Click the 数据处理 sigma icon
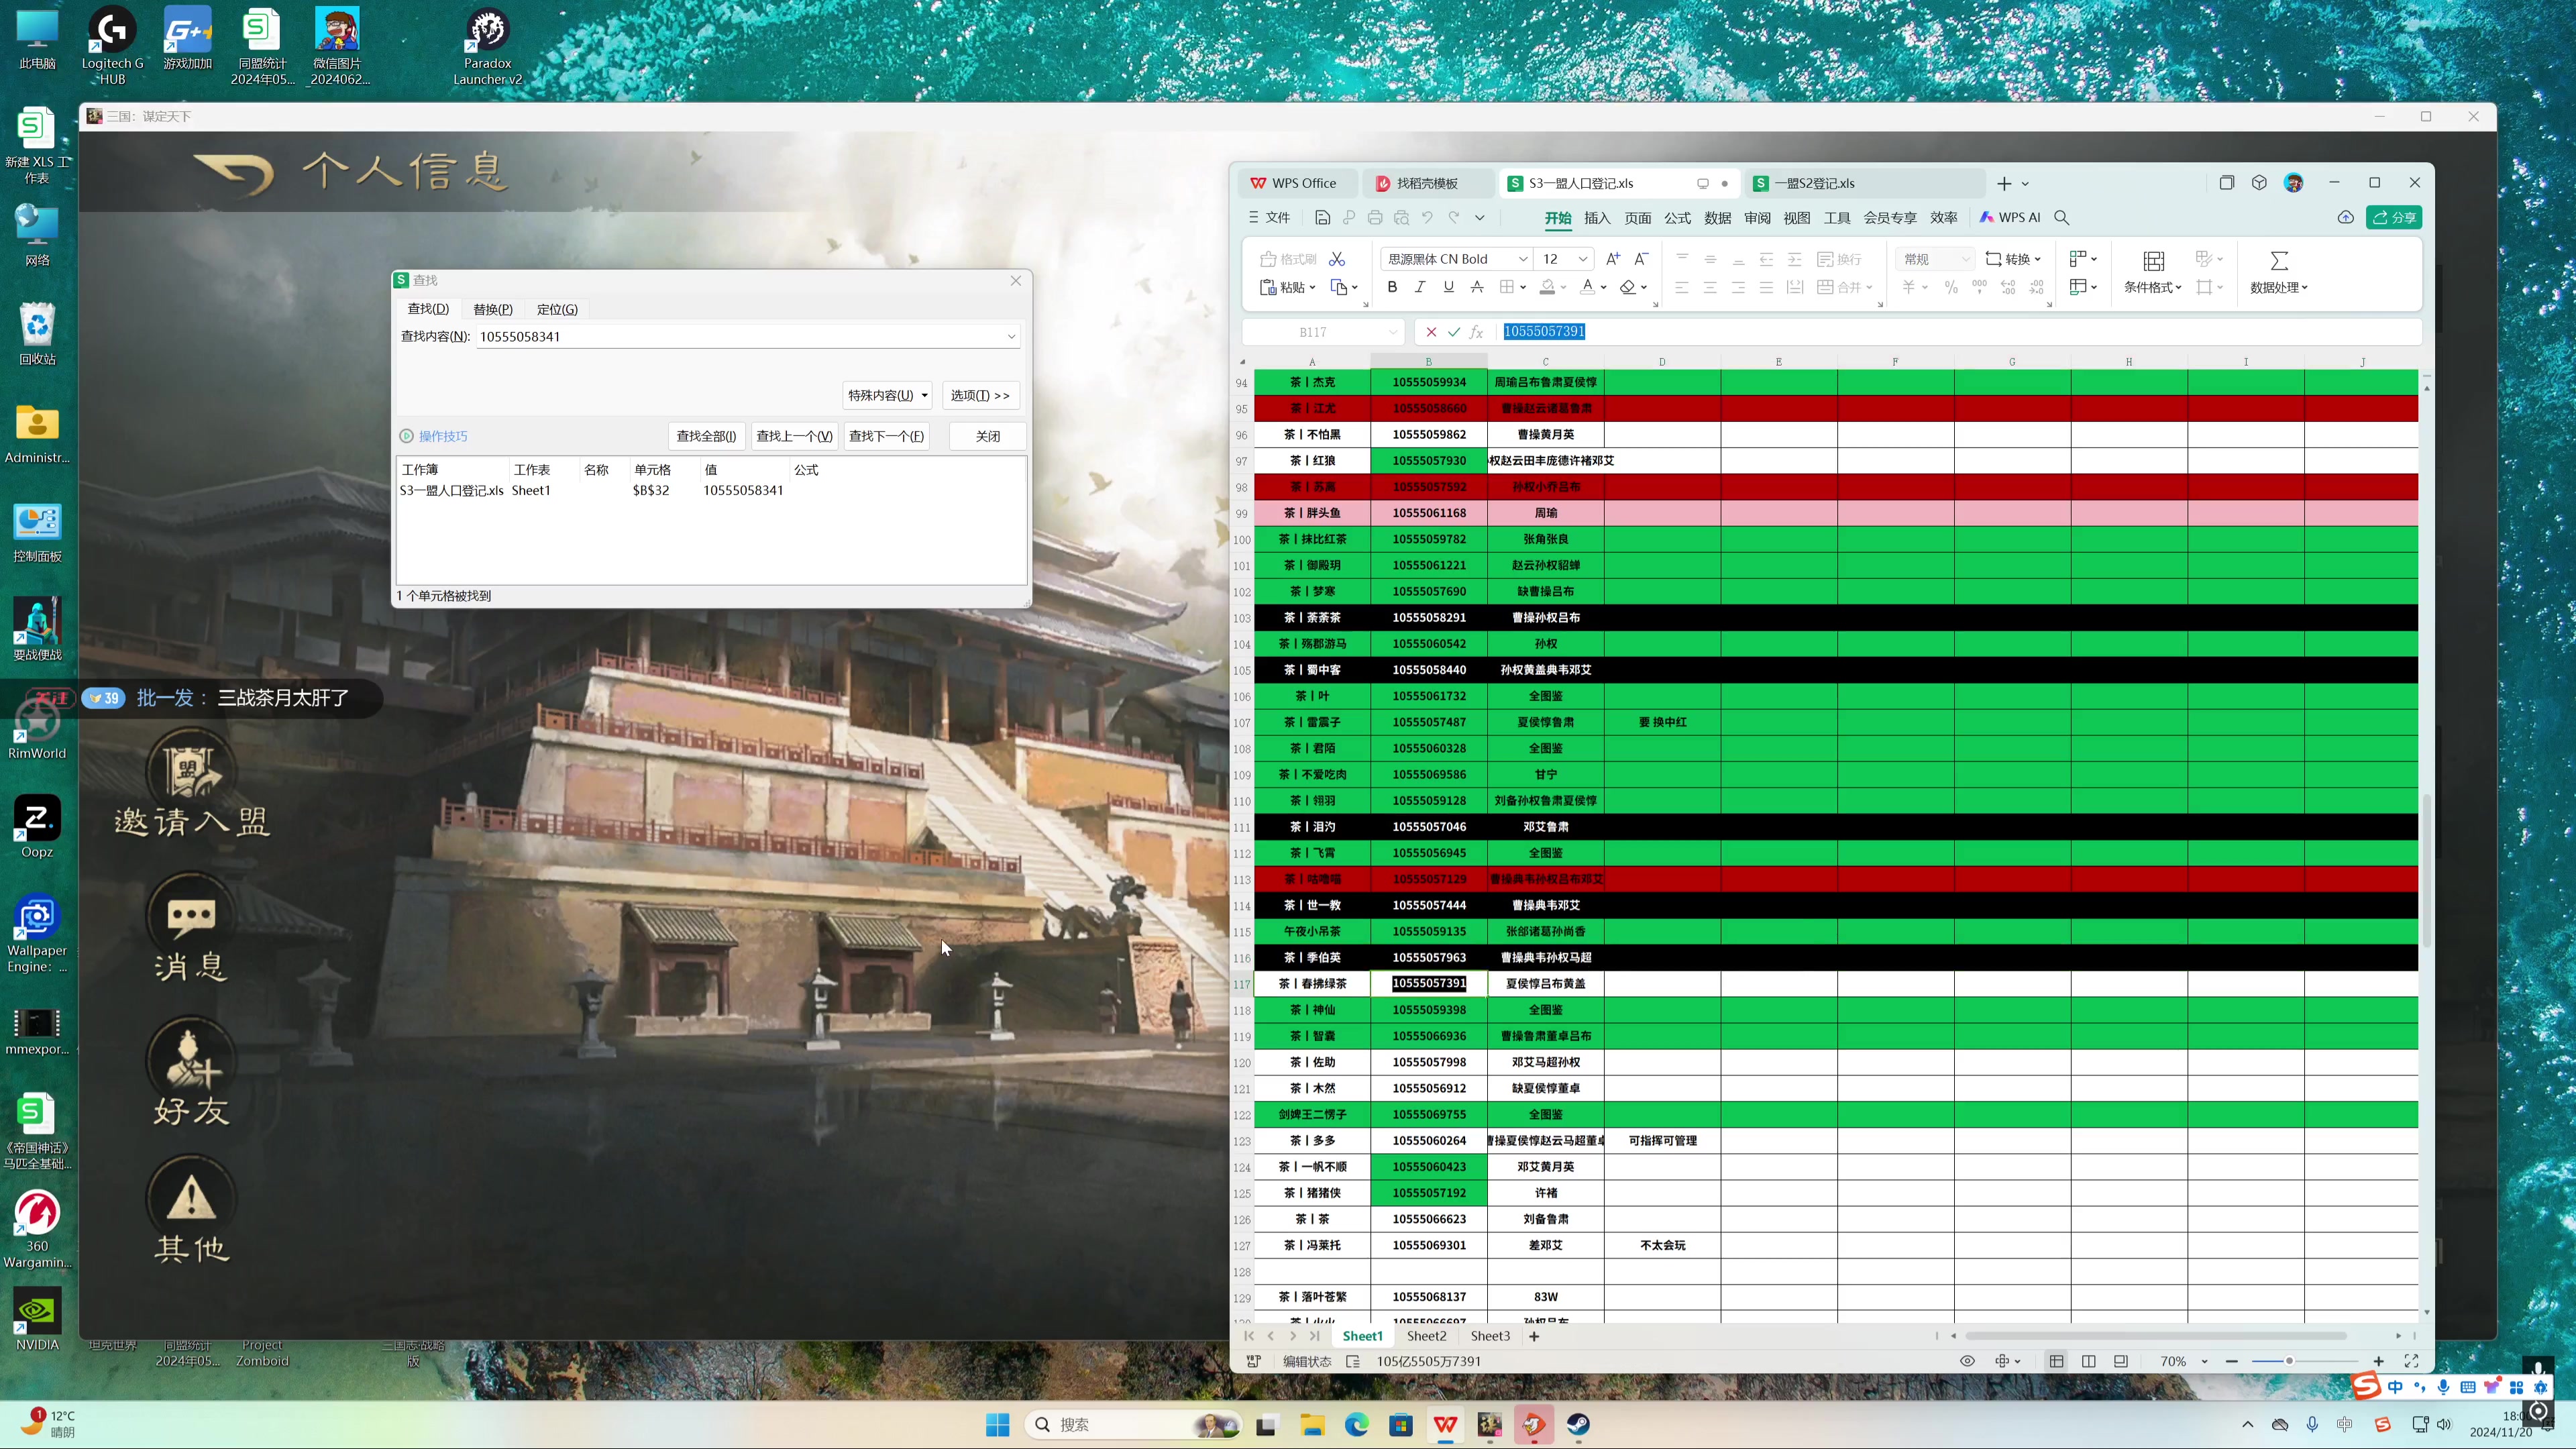The width and height of the screenshot is (2576, 1449). 2279,261
